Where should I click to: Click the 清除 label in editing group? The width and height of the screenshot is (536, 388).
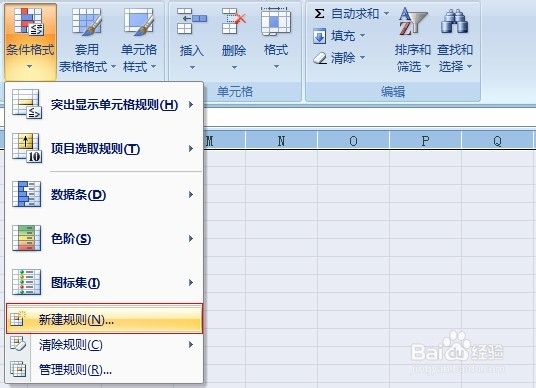[x=343, y=58]
